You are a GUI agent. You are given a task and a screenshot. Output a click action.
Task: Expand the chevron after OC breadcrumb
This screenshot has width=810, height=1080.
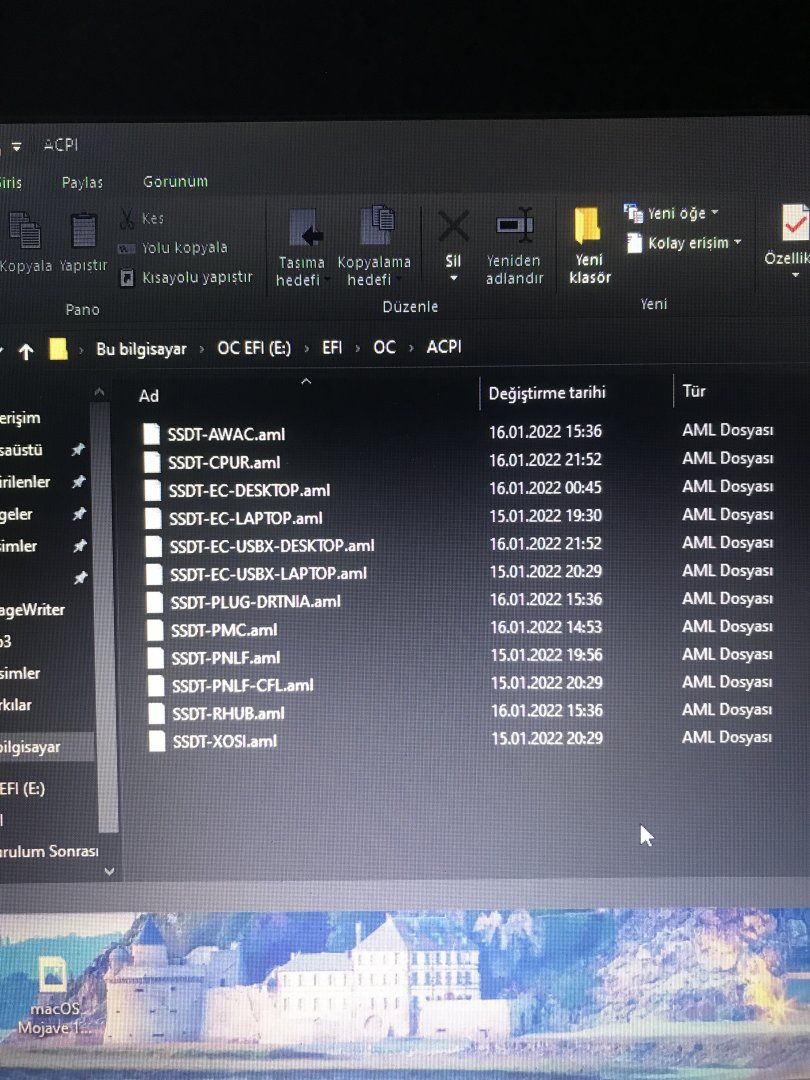411,348
